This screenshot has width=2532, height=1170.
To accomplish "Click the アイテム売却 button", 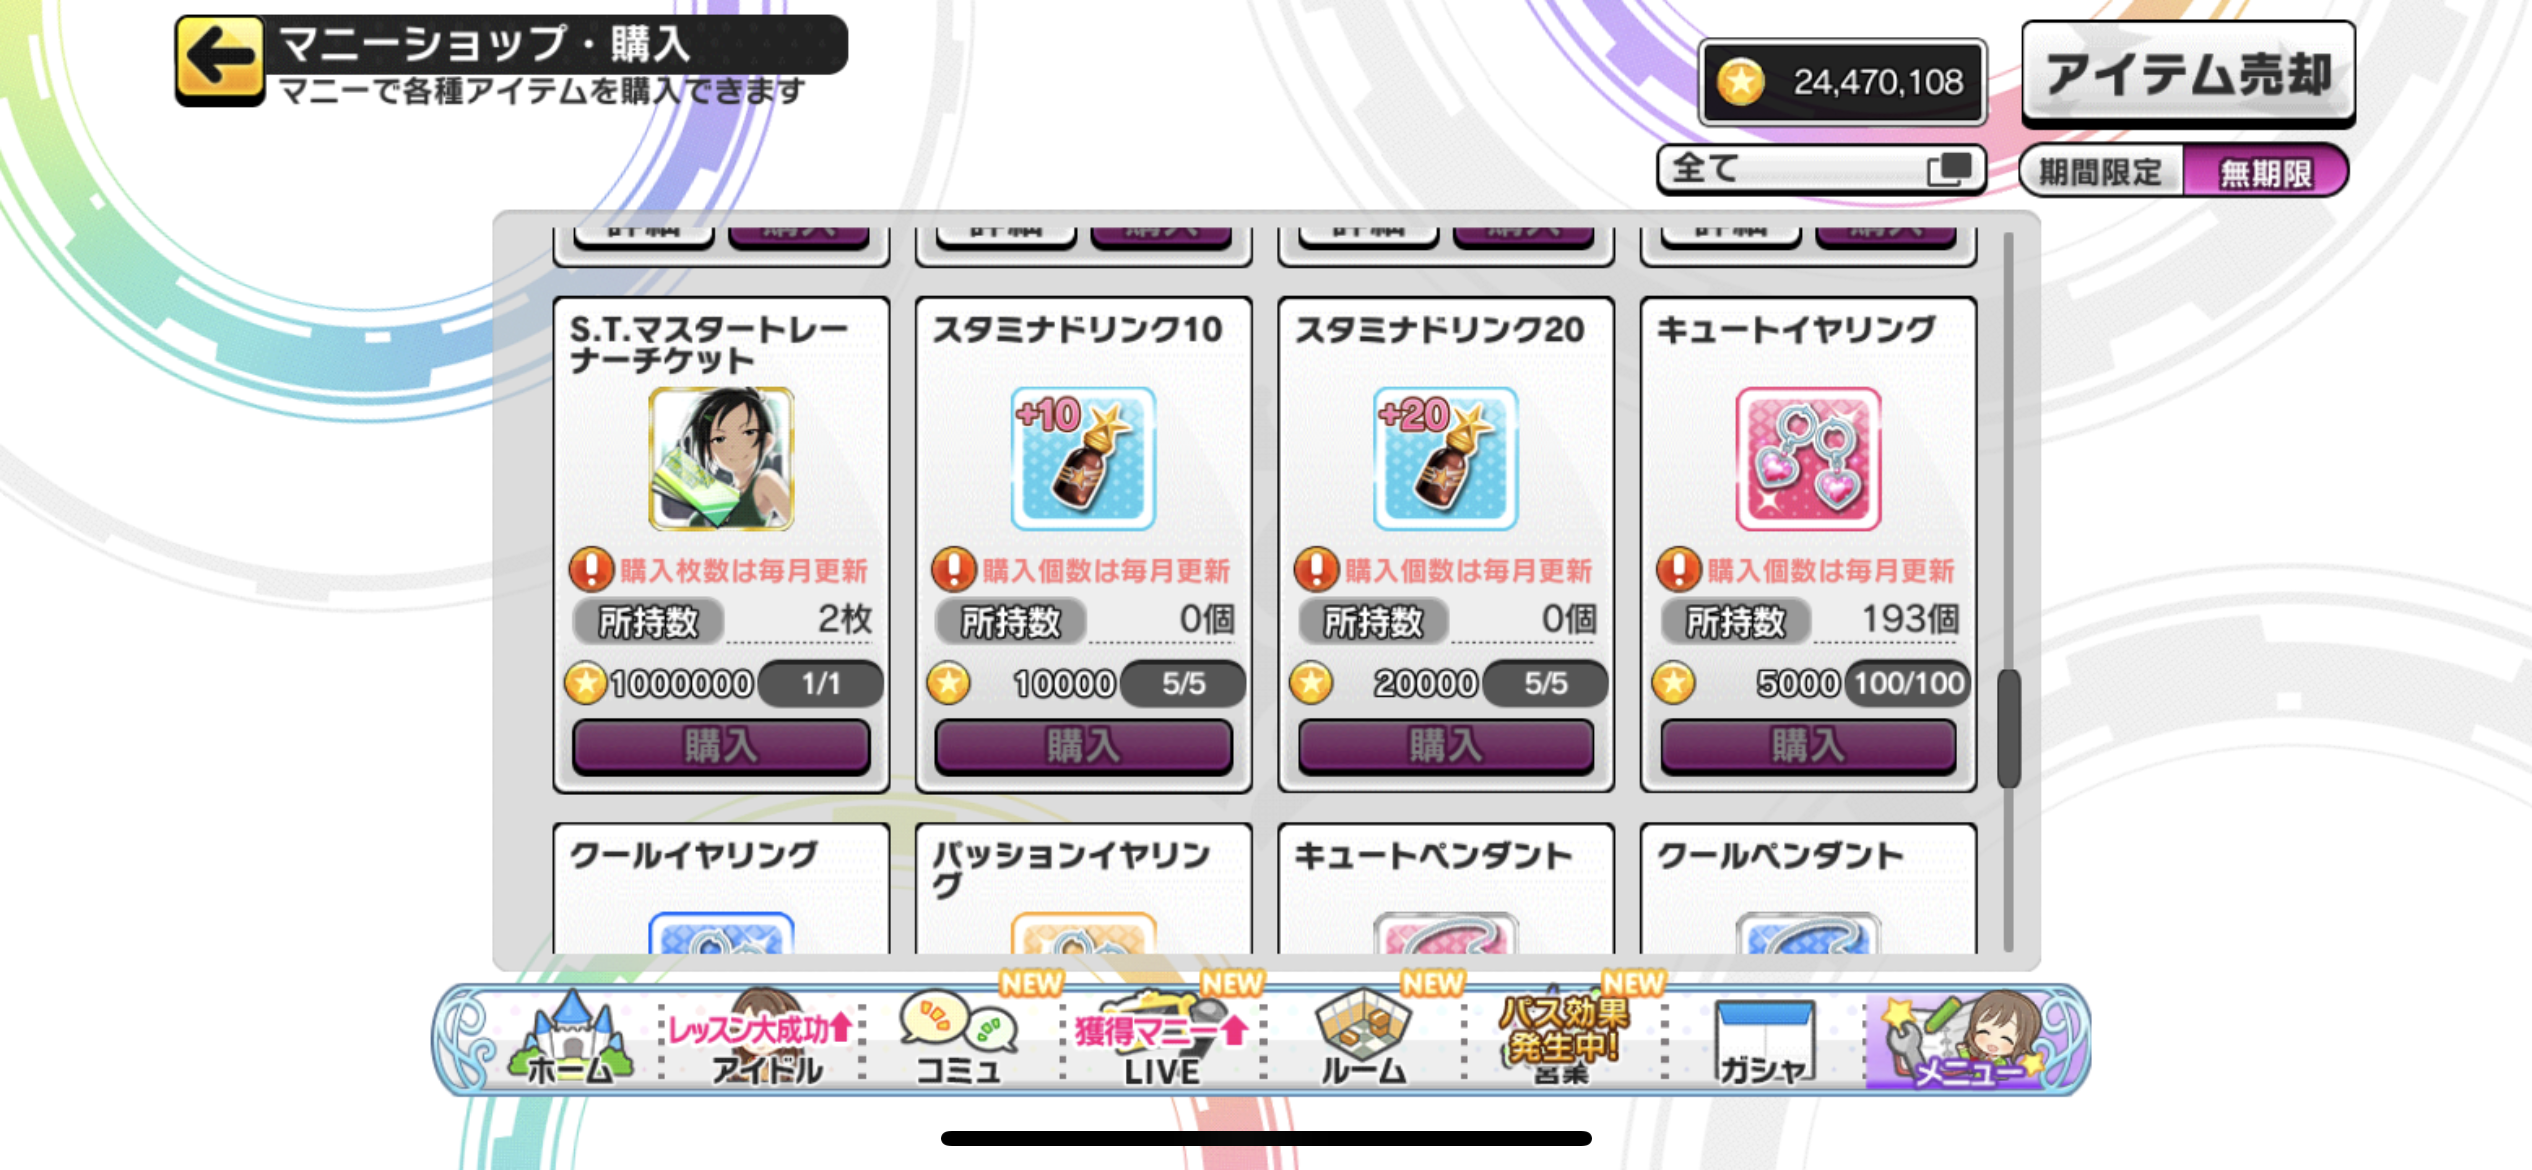I will 2189,74.
